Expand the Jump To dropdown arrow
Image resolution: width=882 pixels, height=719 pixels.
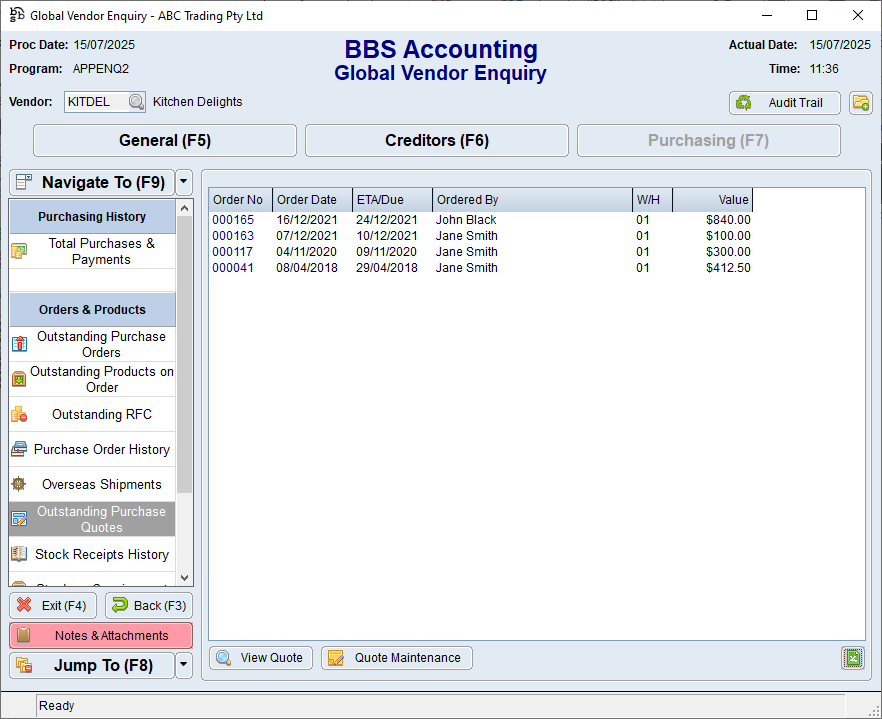(183, 665)
